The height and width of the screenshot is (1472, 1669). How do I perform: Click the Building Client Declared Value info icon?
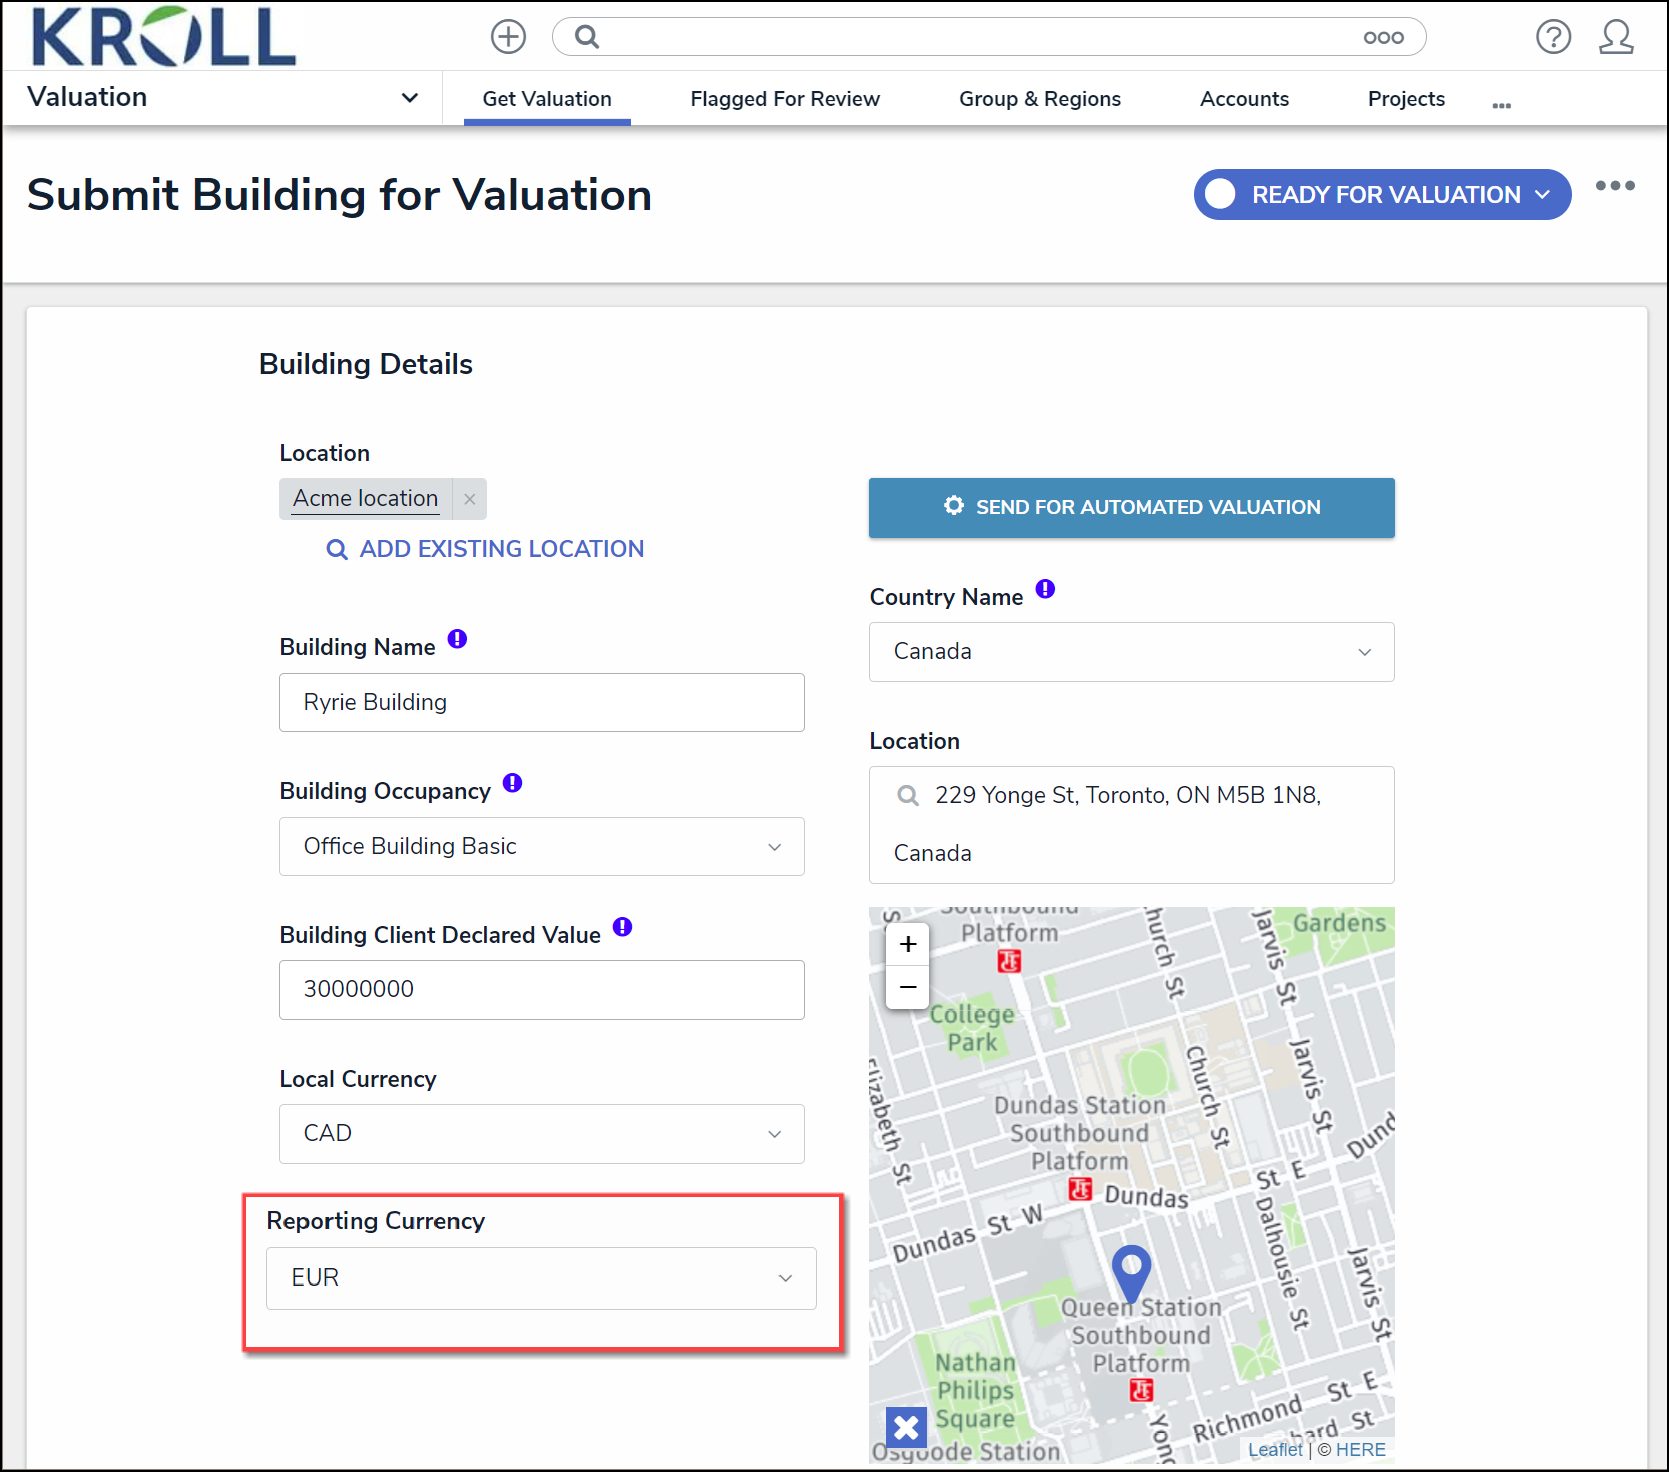point(622,927)
